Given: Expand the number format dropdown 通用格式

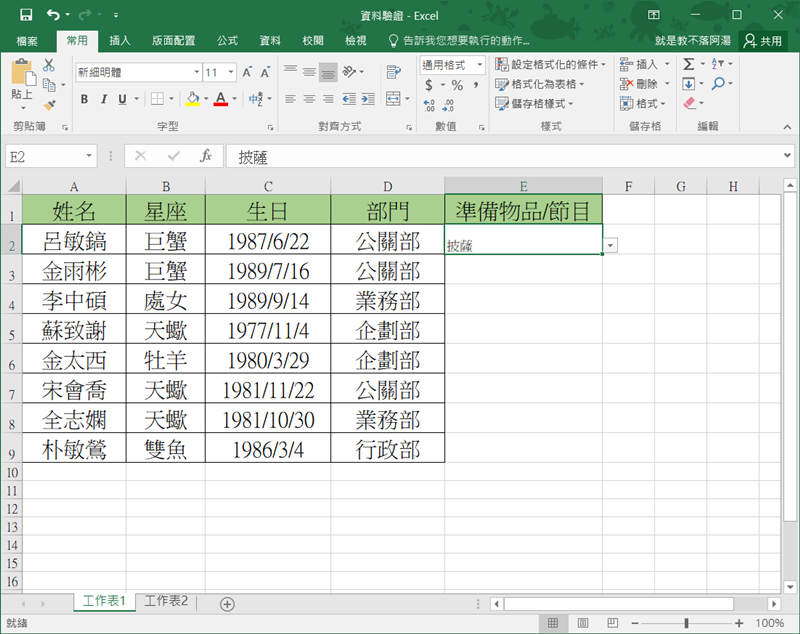Looking at the screenshot, I should point(452,65).
